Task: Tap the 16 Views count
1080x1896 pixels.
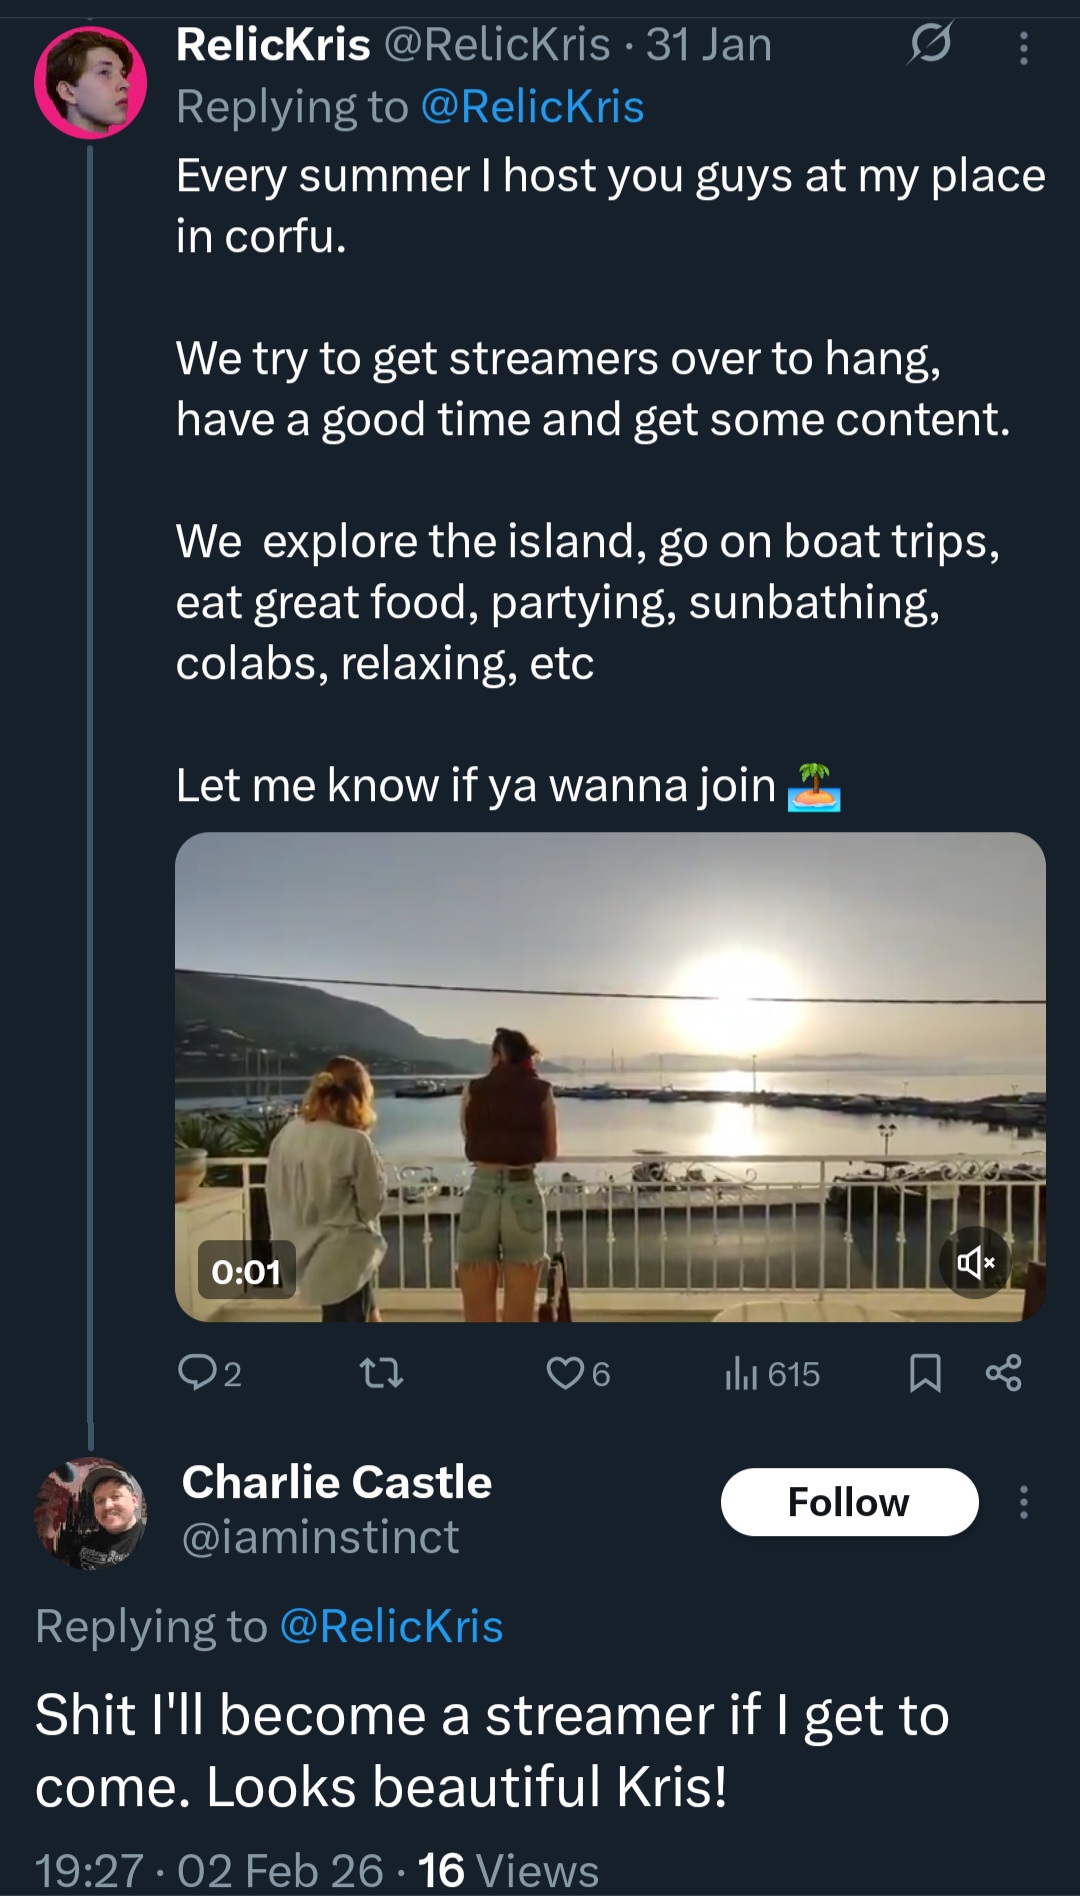Action: (508, 1870)
